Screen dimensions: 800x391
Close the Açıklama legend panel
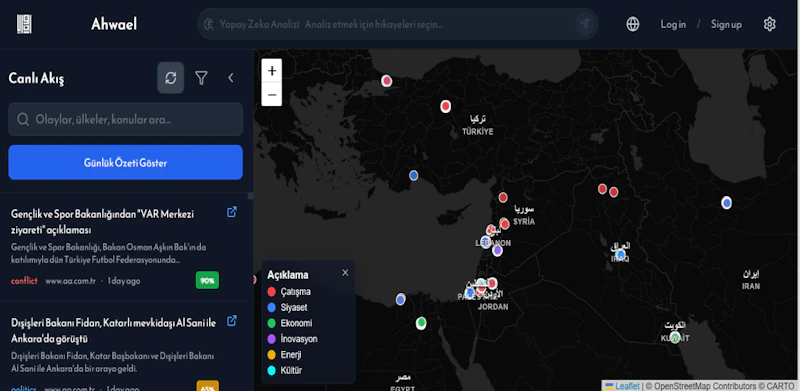click(x=345, y=273)
